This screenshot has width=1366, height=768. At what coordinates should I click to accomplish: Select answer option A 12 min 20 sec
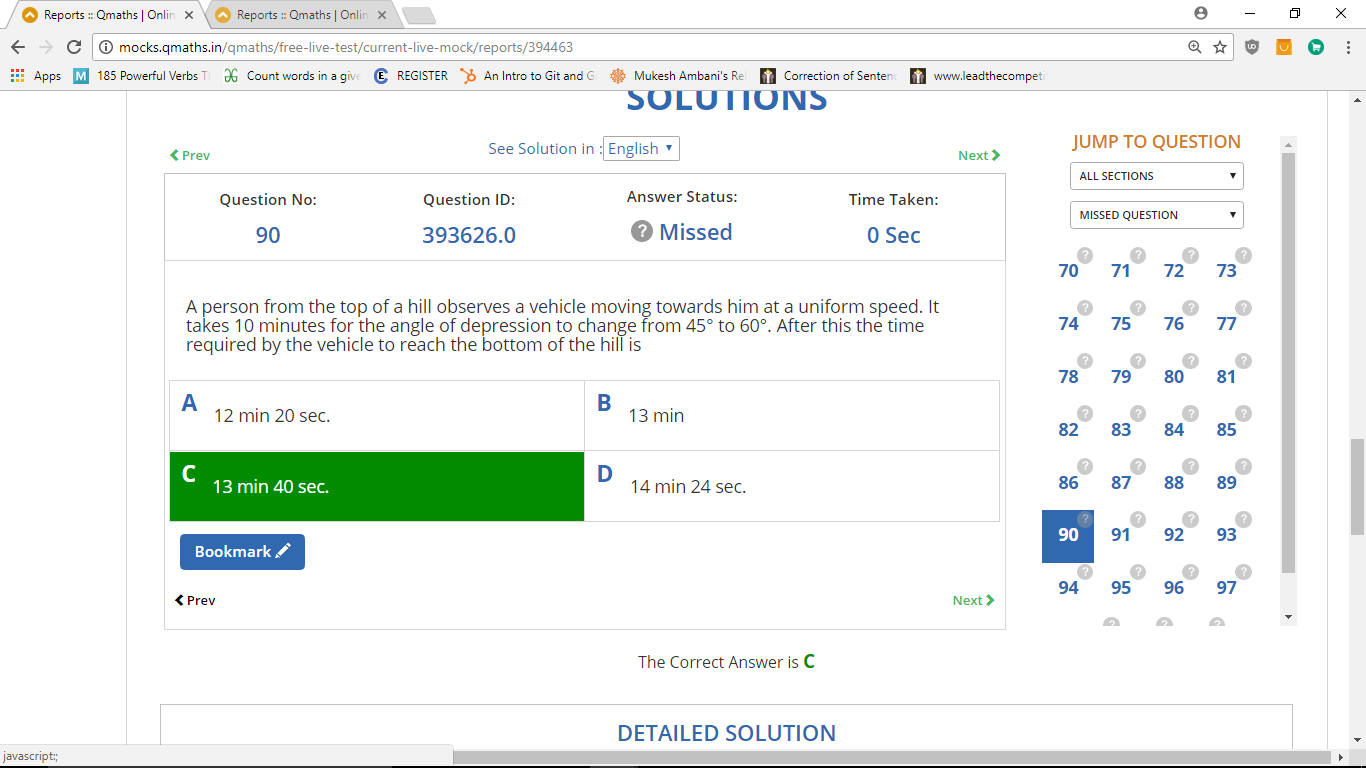pos(377,415)
